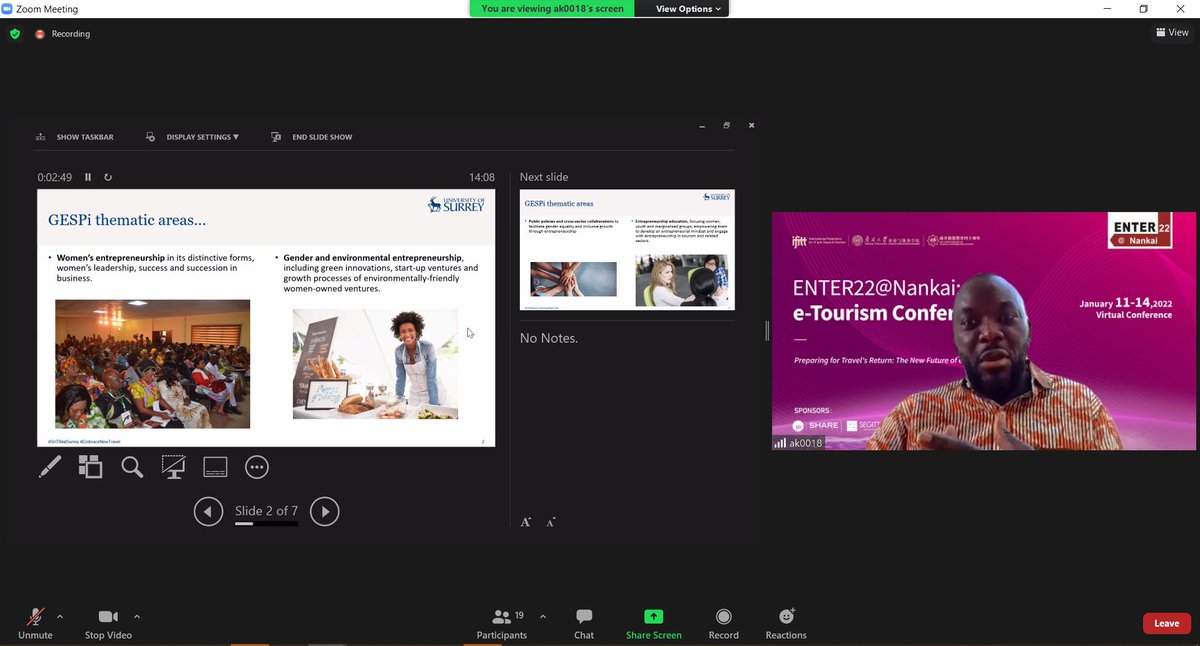Click the Zoom Meeting title bar logo
This screenshot has height=646, width=1200.
8,9
